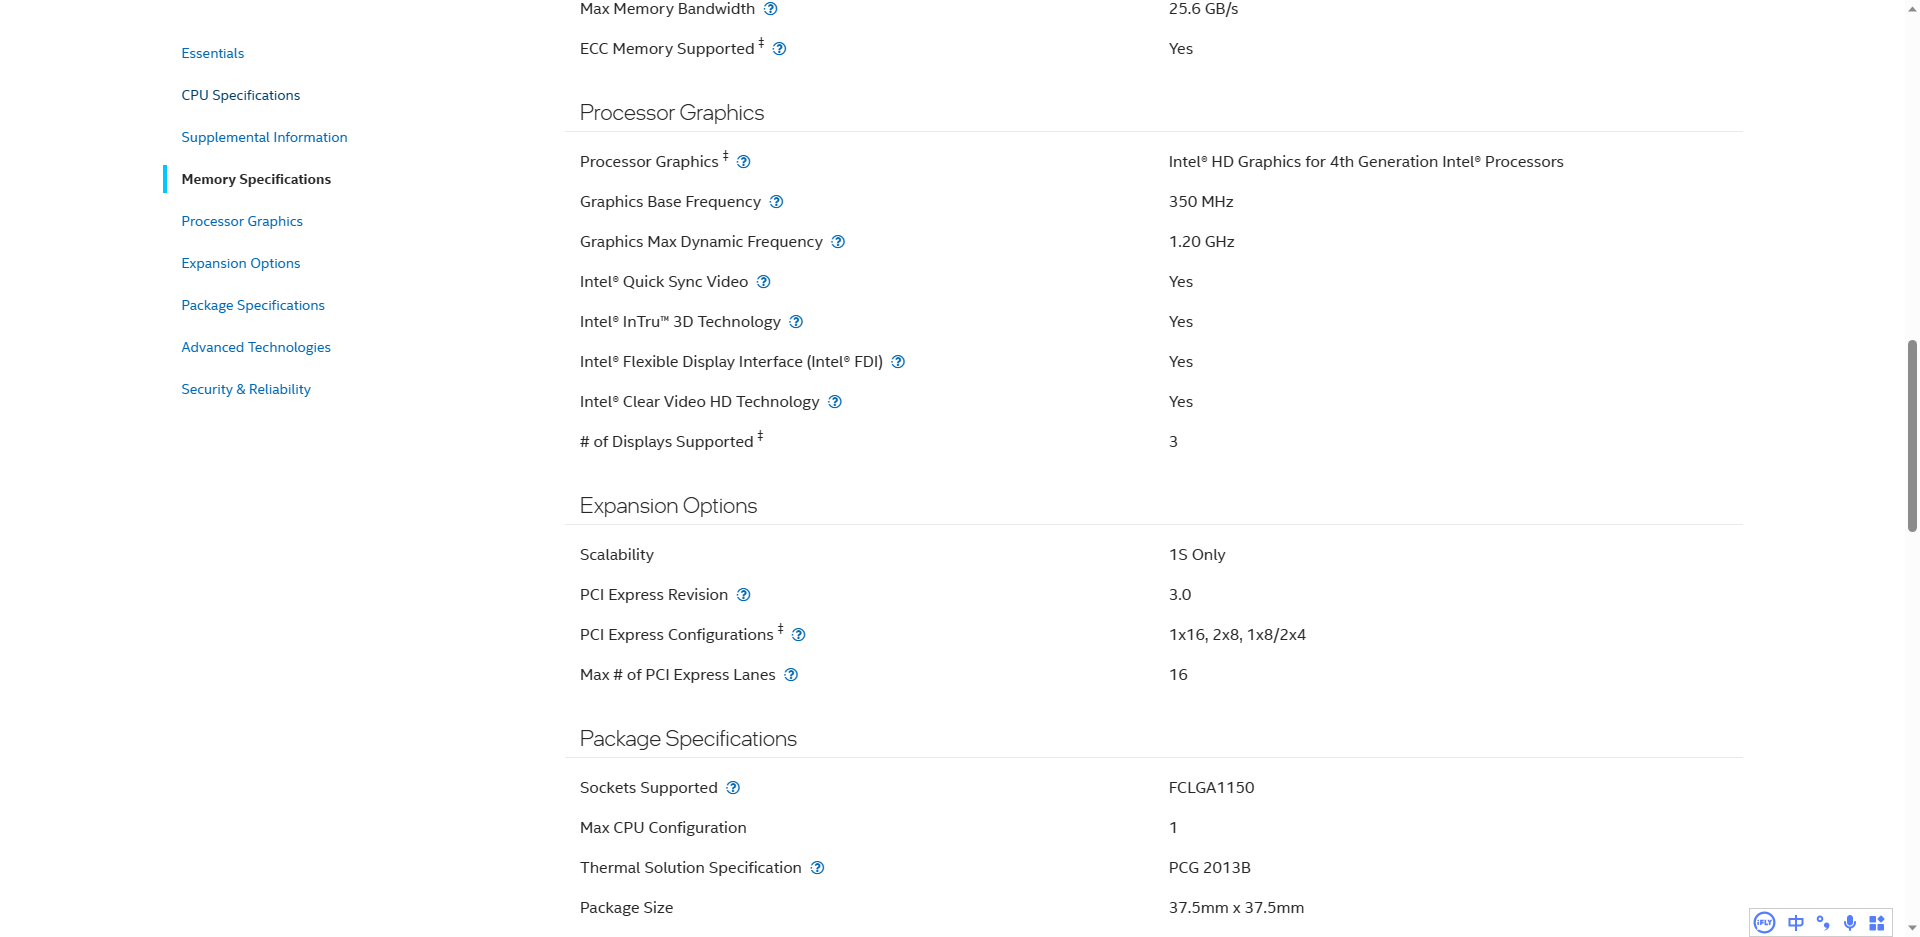Image resolution: width=1920 pixels, height=937 pixels.
Task: Open the CPU Specifications sidebar link
Action: pyautogui.click(x=241, y=95)
